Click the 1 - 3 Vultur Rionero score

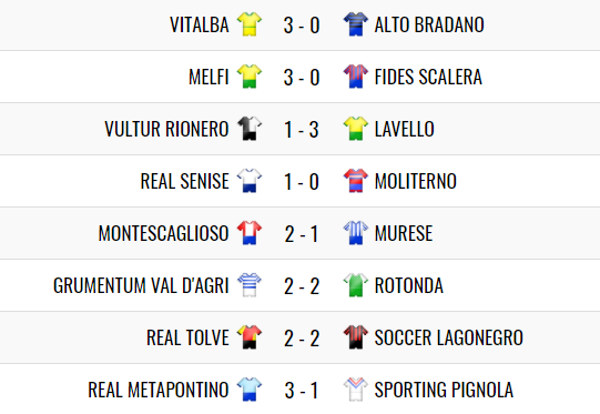(x=302, y=129)
